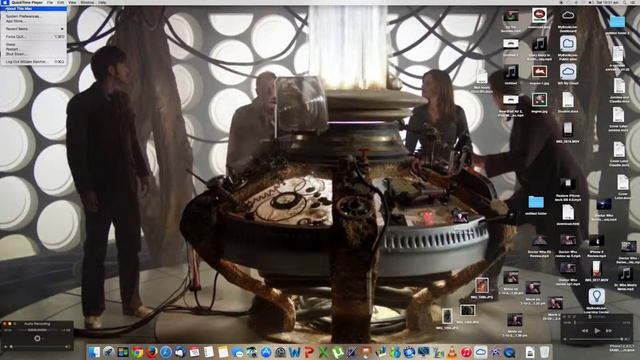The image size is (640, 360).
Task: Open Safari compass icon in Dock
Action: tap(166, 352)
